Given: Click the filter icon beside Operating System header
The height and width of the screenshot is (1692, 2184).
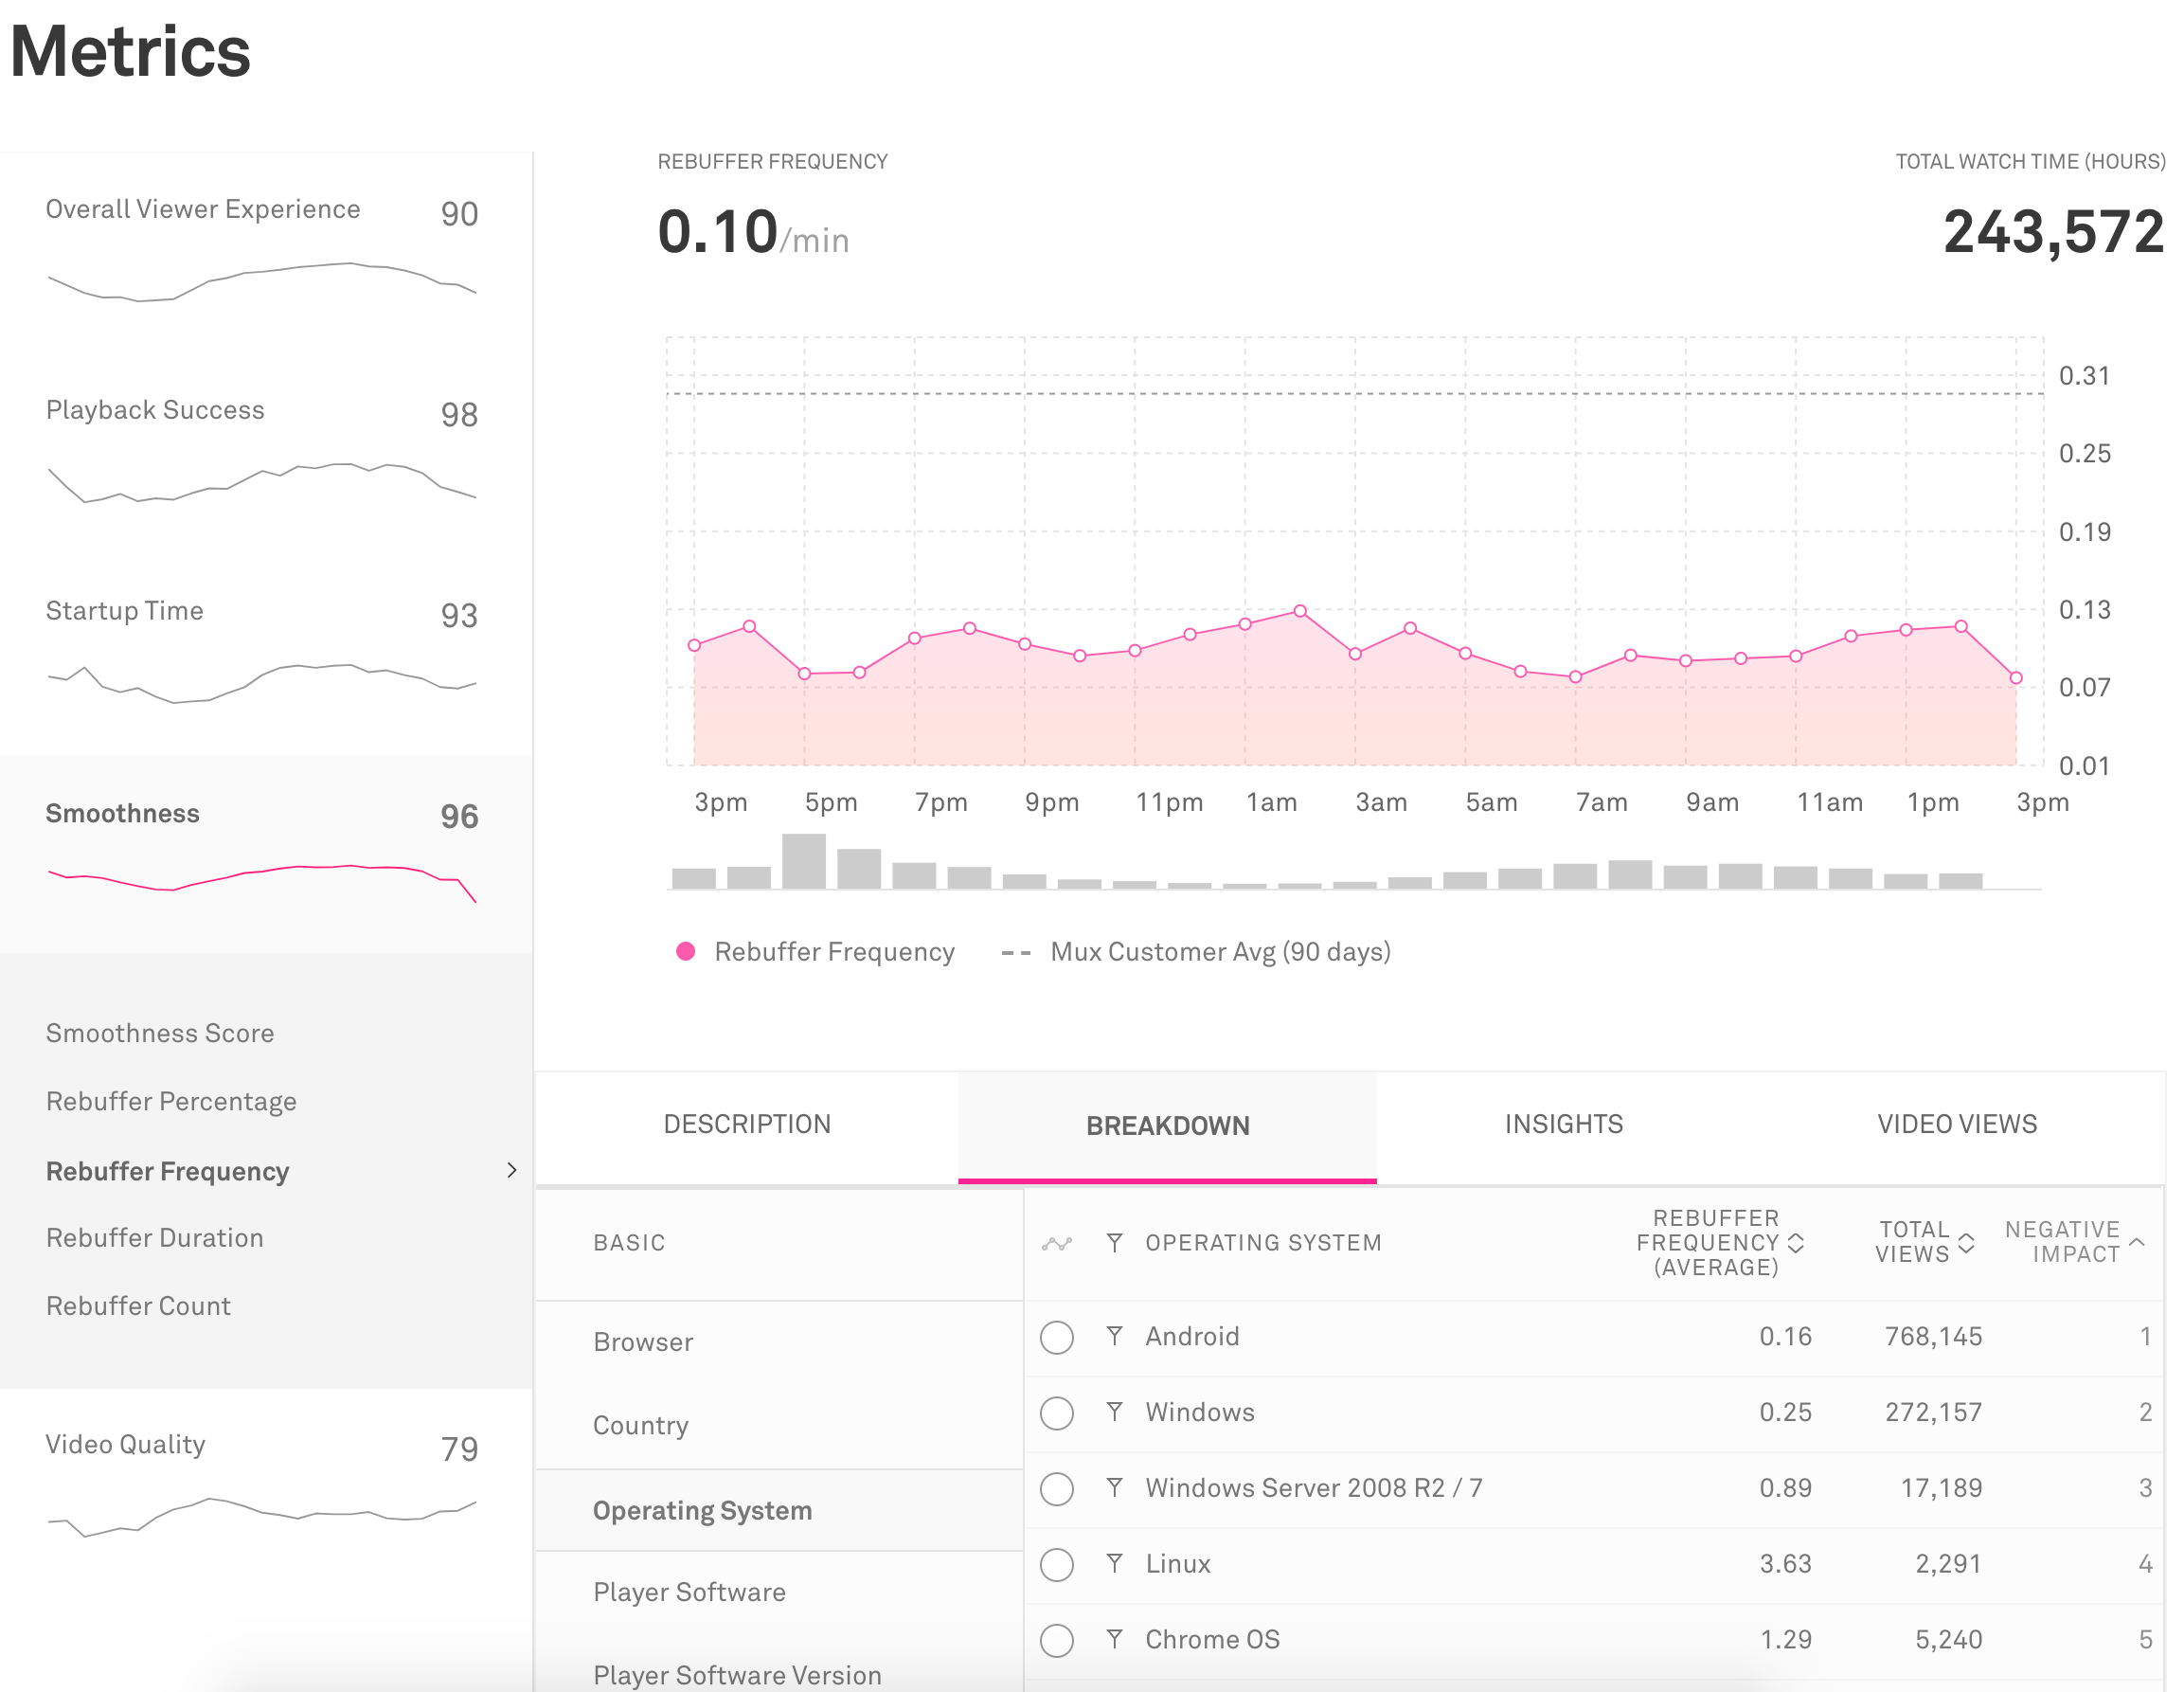Looking at the screenshot, I should [1114, 1242].
